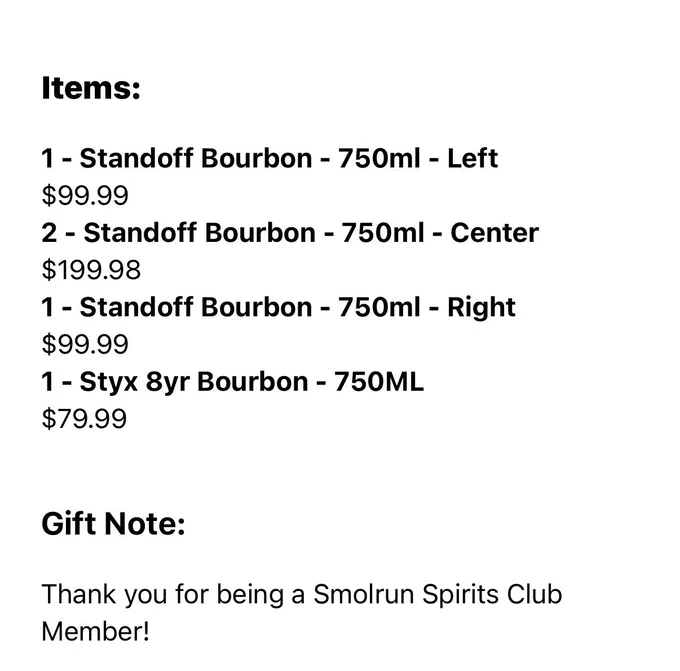Image resolution: width=680 pixels, height=671 pixels.
Task: Click 750ML in the Styx item
Action: (x=379, y=382)
